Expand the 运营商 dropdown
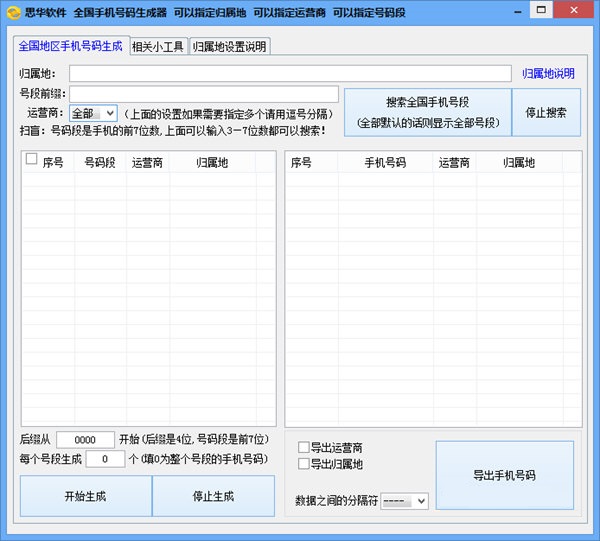This screenshot has width=600, height=541. tap(109, 114)
